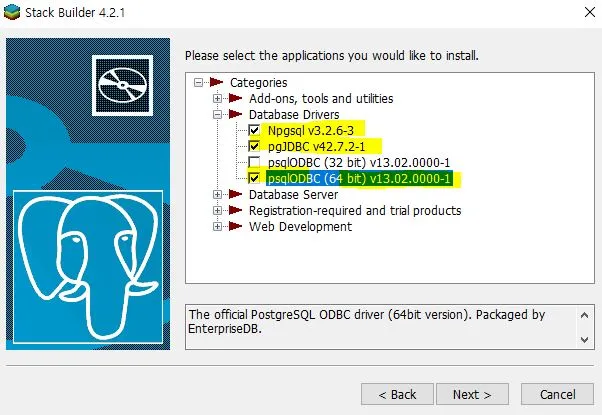Viewport: 602px width, 415px height.
Task: Click the Web Development arrow icon
Action: (235, 227)
